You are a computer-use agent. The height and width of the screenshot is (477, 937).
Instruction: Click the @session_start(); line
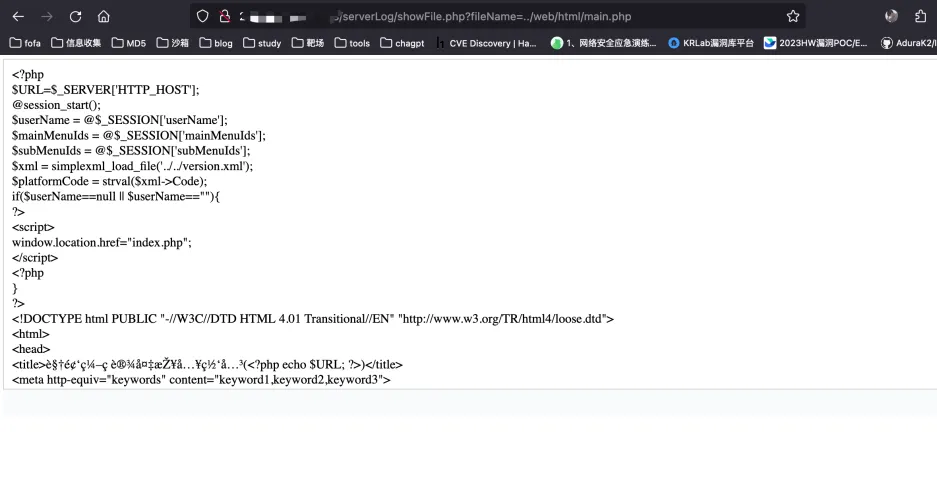coord(57,105)
